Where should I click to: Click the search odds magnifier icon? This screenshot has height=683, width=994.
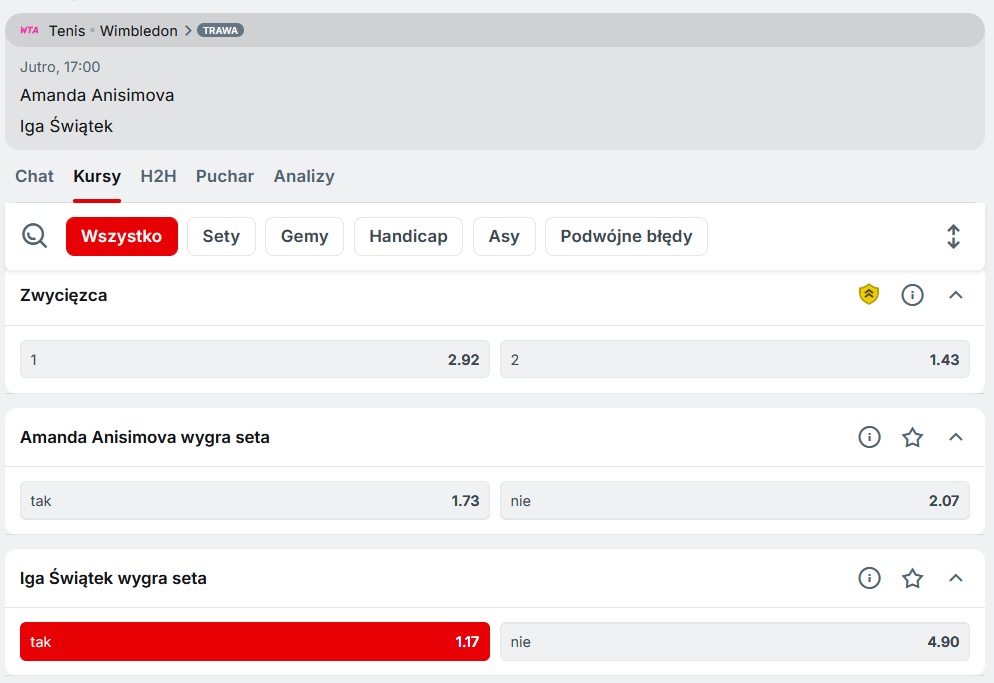(x=35, y=236)
